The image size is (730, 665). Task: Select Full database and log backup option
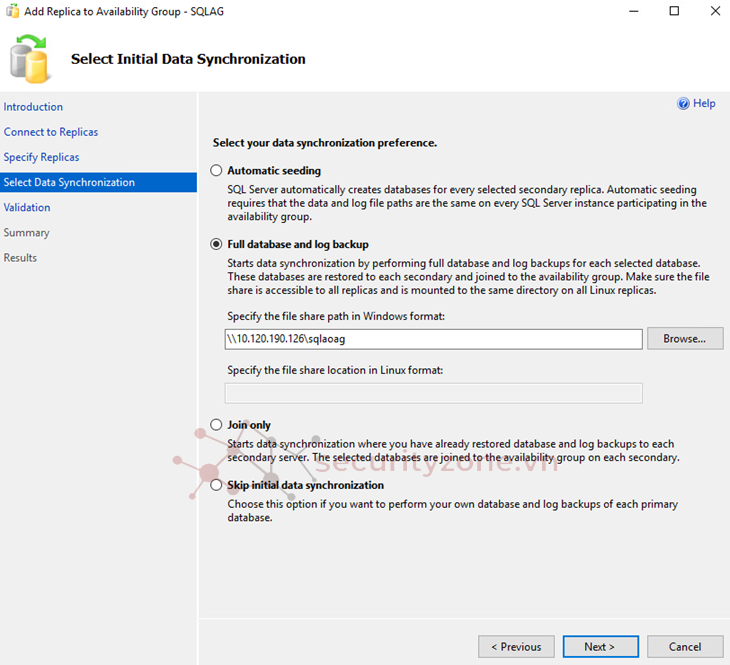[x=216, y=245]
